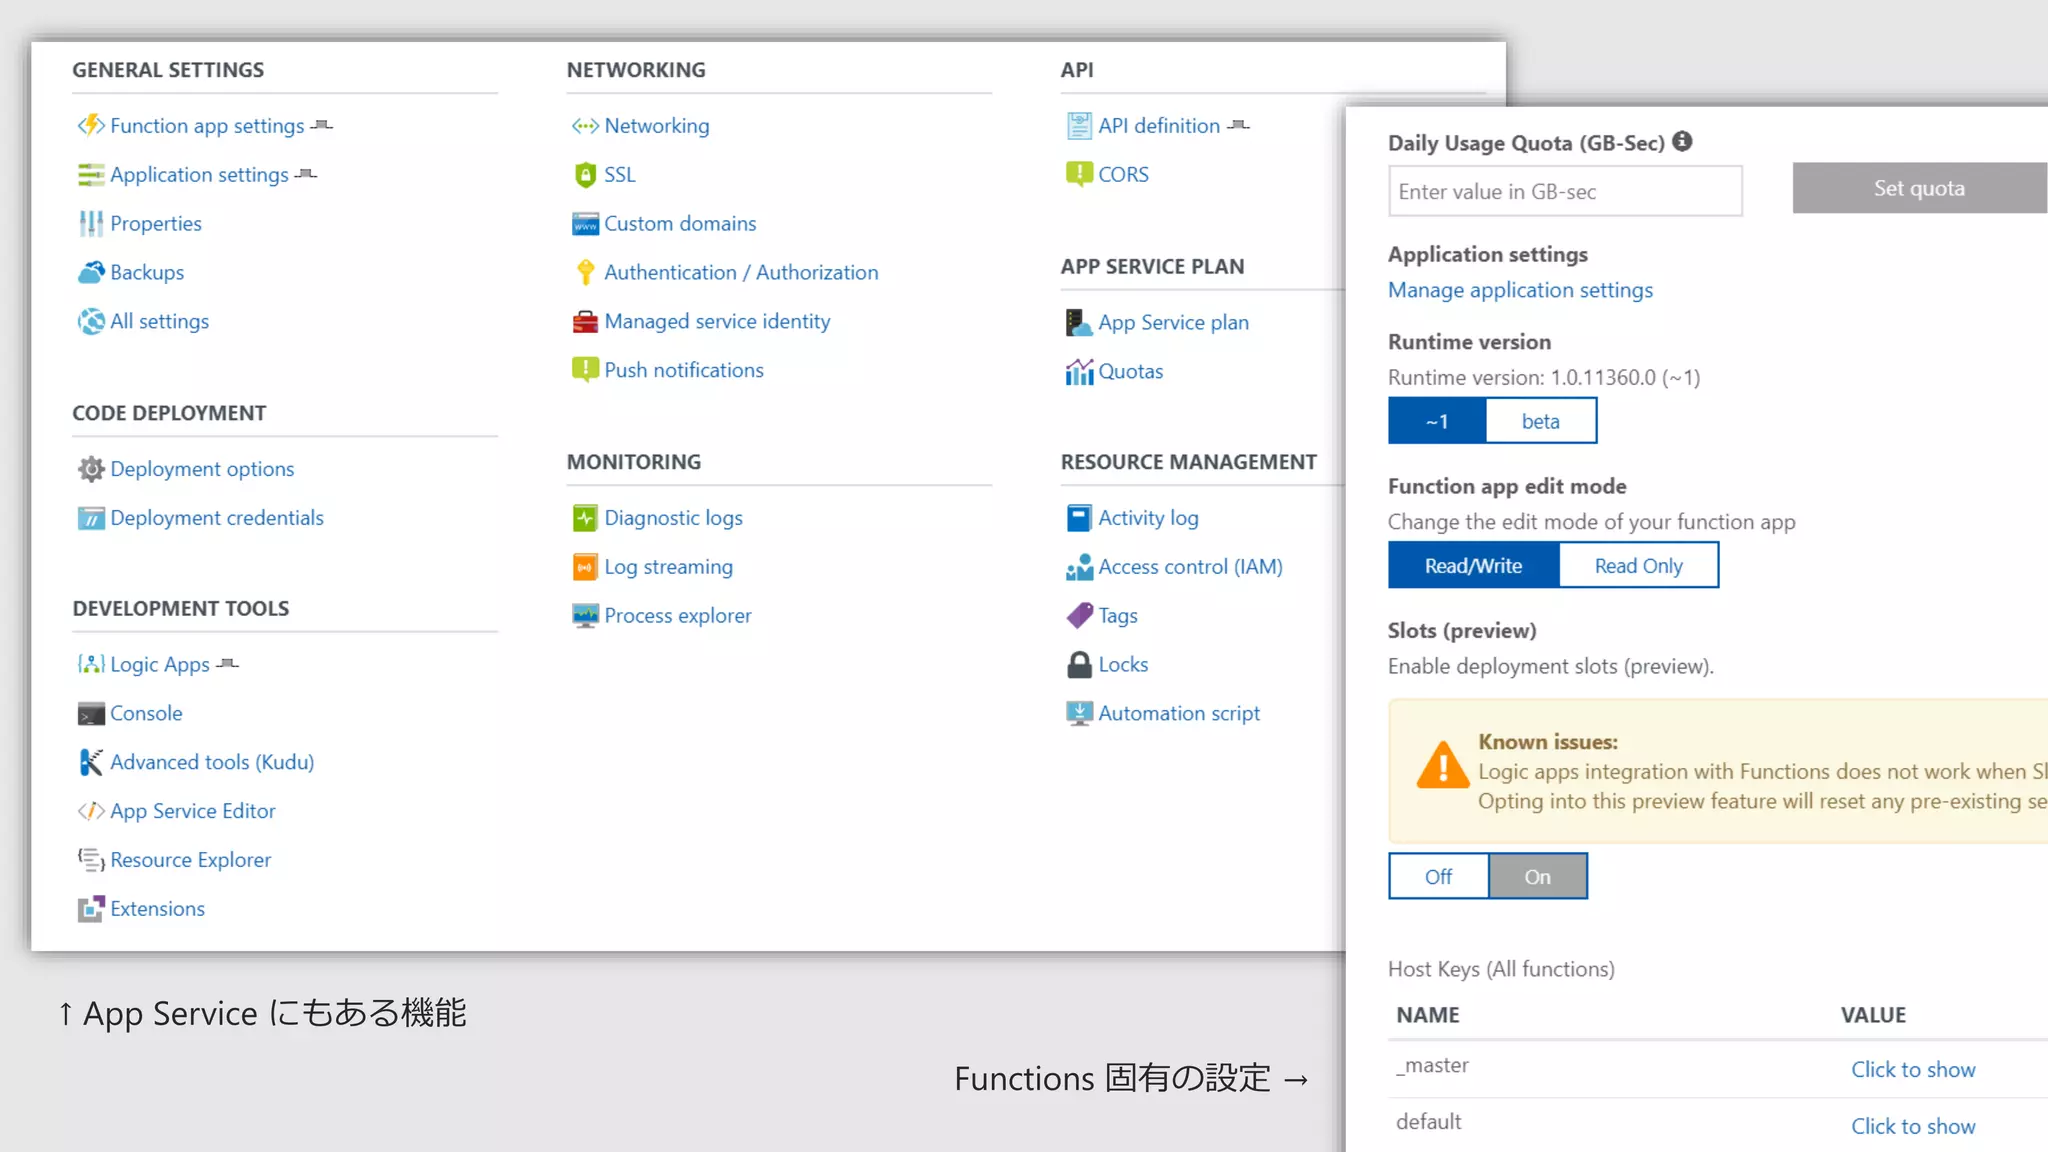
Task: Click the Networking arrows icon
Action: [585, 125]
